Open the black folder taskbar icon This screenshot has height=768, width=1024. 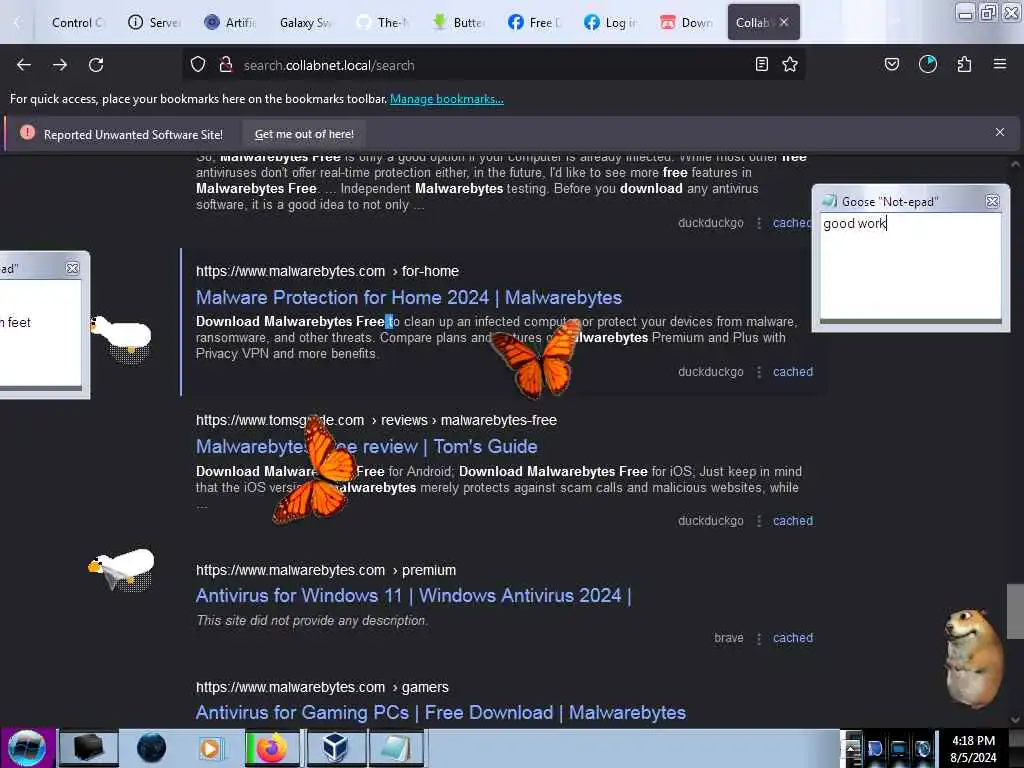pyautogui.click(x=89, y=748)
